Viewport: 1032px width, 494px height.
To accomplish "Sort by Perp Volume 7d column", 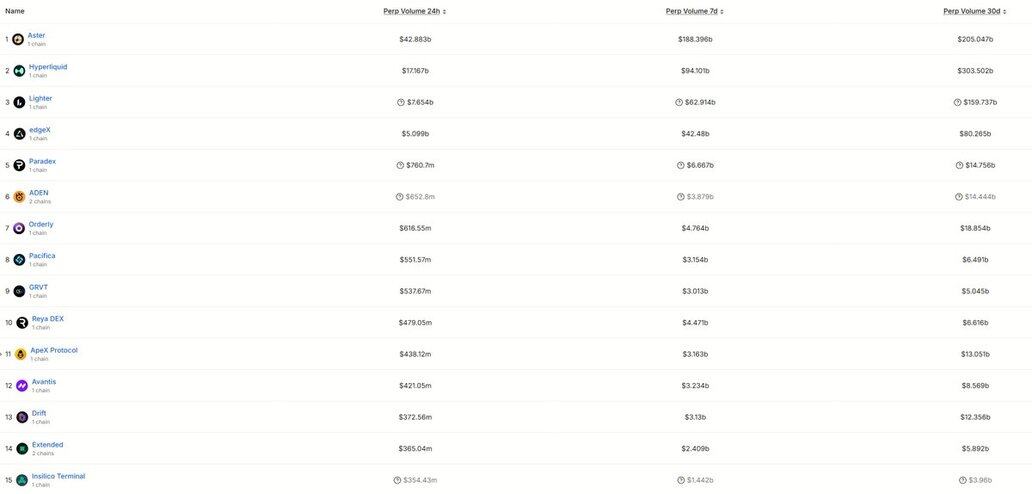I will [694, 11].
